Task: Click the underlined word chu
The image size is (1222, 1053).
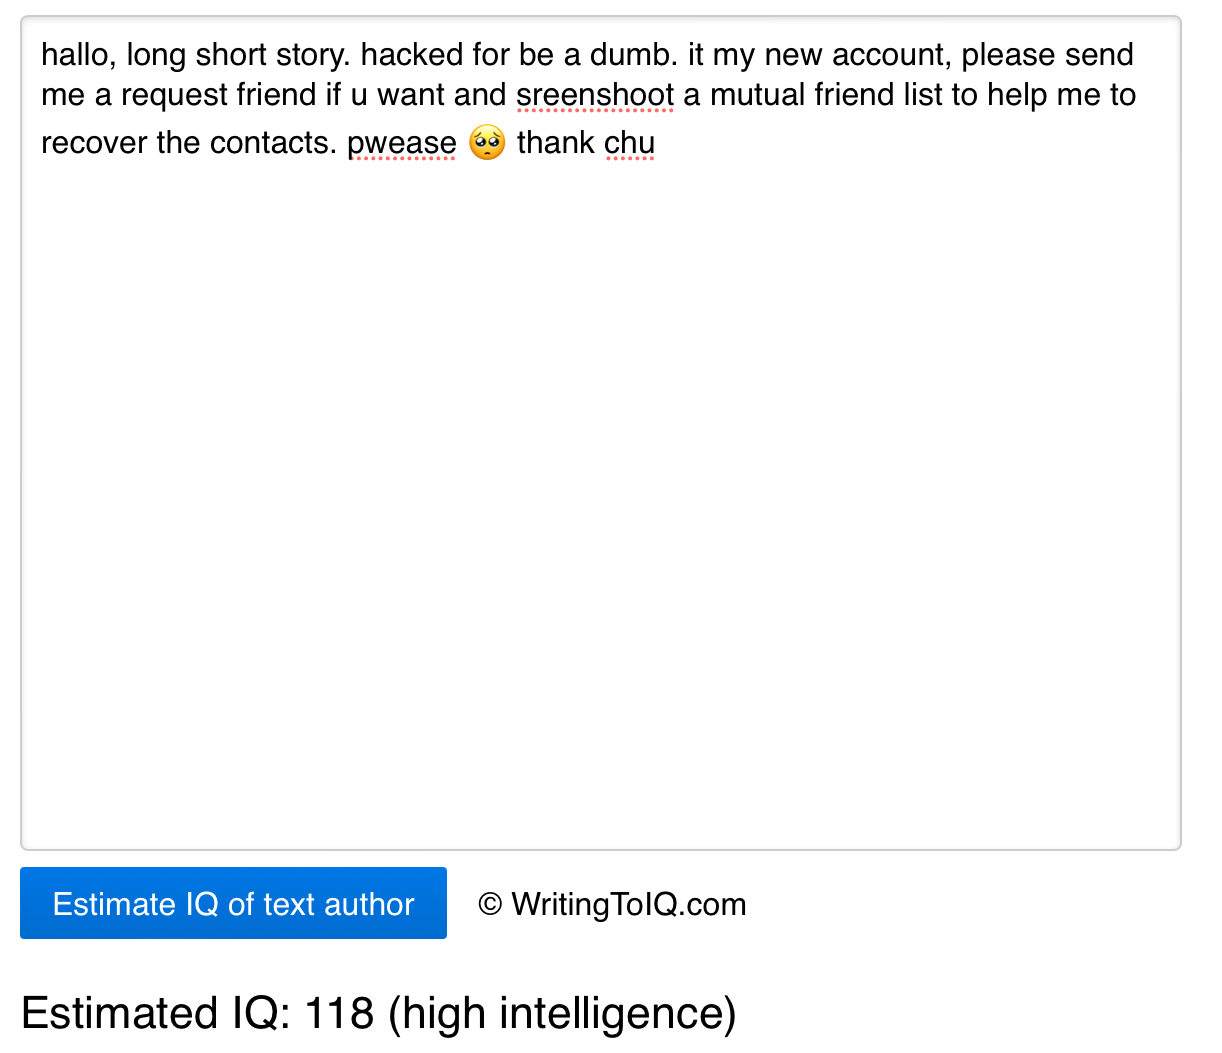Action: [629, 143]
